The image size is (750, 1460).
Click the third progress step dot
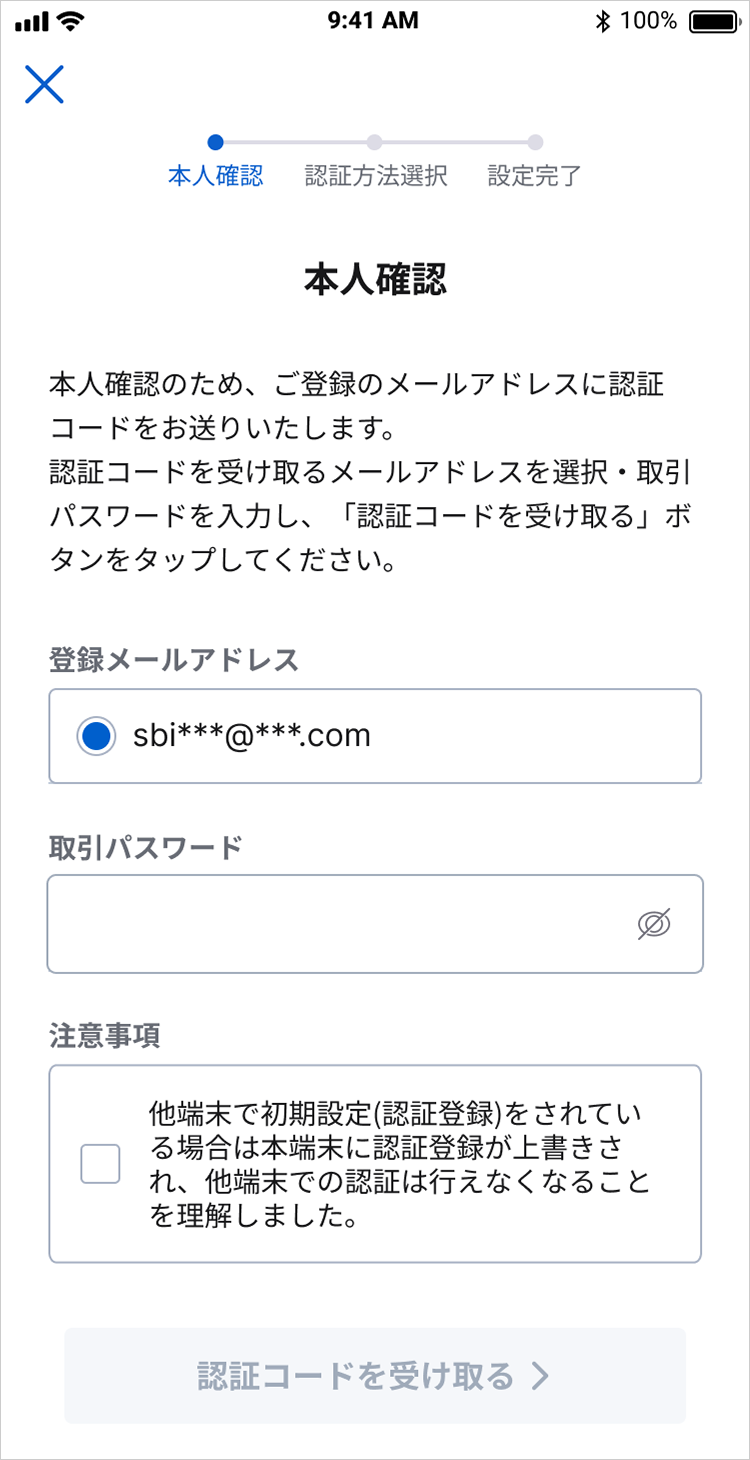pos(535,142)
